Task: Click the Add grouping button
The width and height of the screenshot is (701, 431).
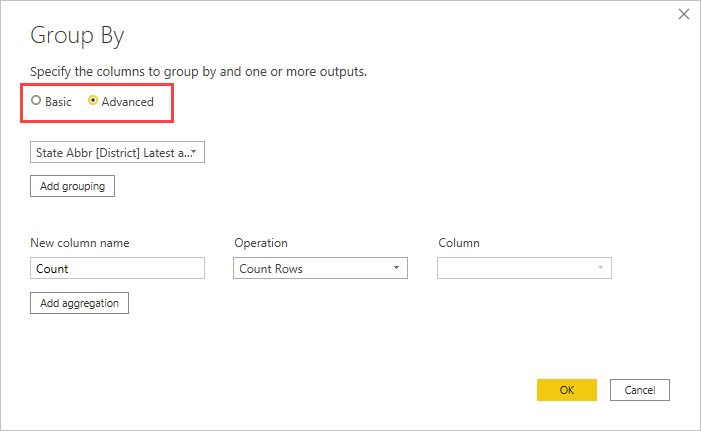Action: (72, 186)
